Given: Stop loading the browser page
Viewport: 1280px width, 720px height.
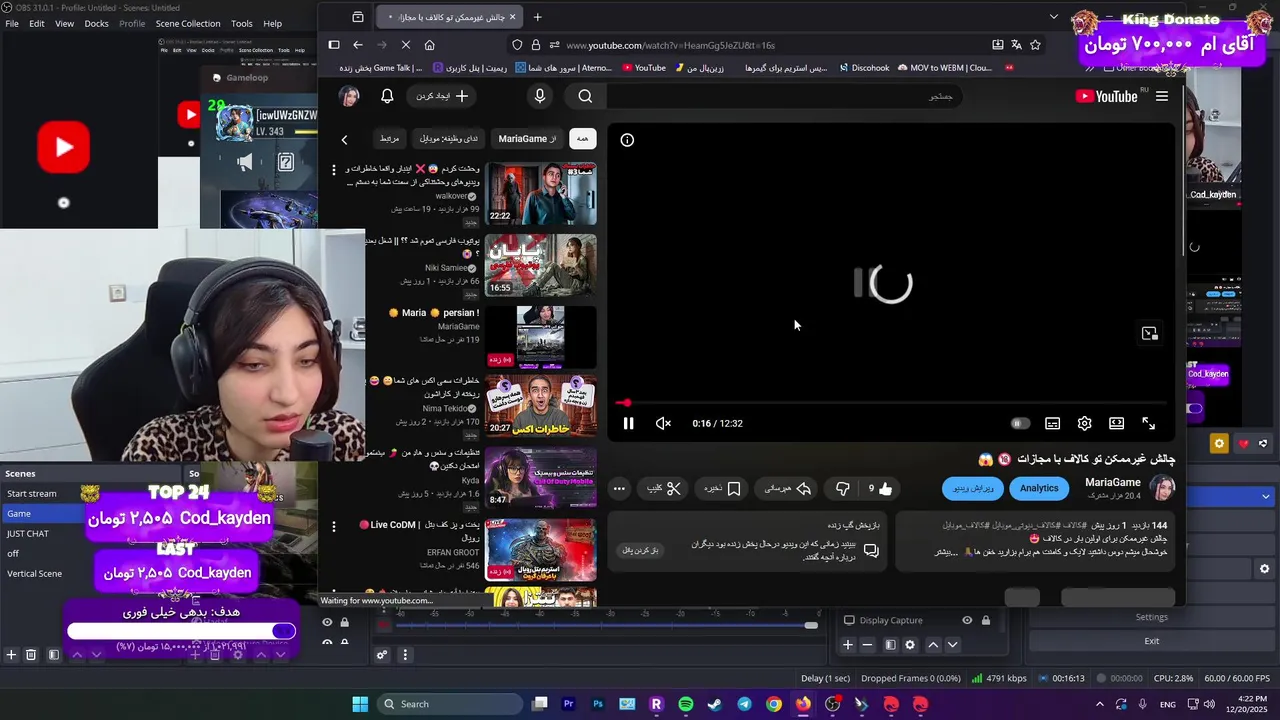Looking at the screenshot, I should pyautogui.click(x=406, y=45).
